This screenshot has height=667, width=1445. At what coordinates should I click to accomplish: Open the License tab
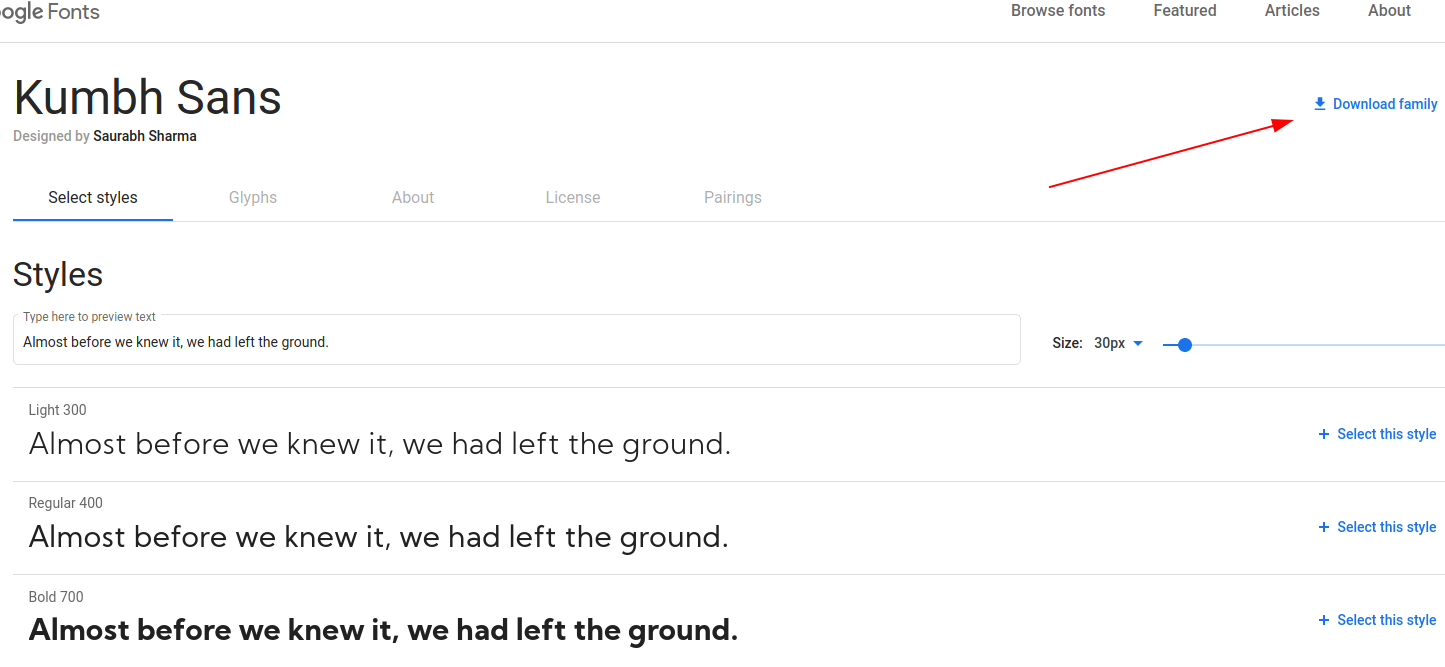[573, 197]
